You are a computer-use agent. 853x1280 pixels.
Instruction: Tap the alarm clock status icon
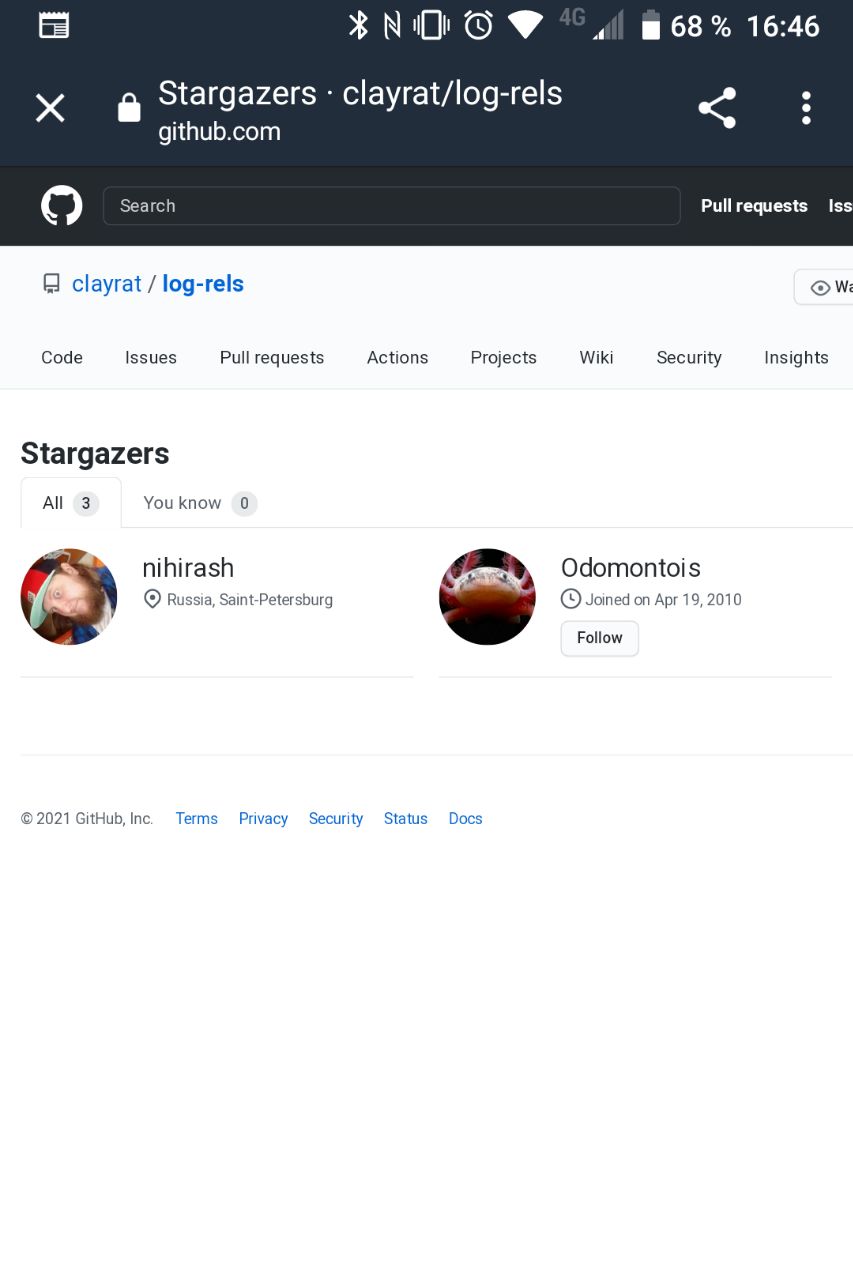(x=479, y=25)
